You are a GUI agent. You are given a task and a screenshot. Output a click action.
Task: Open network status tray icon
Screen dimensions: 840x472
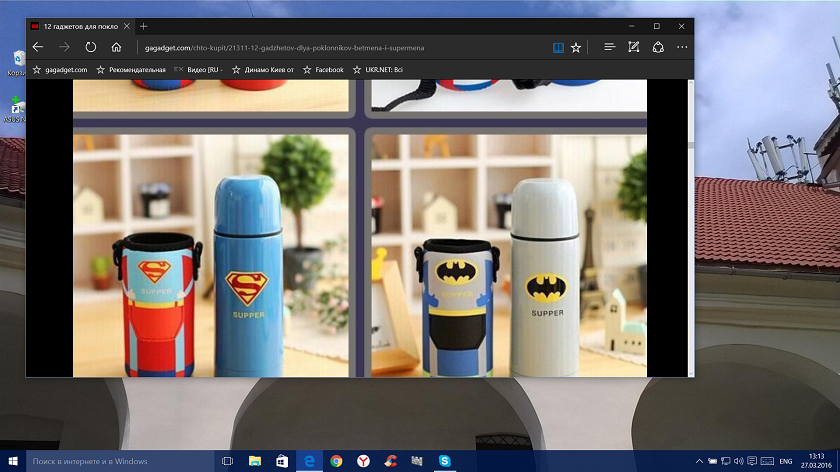click(x=726, y=461)
